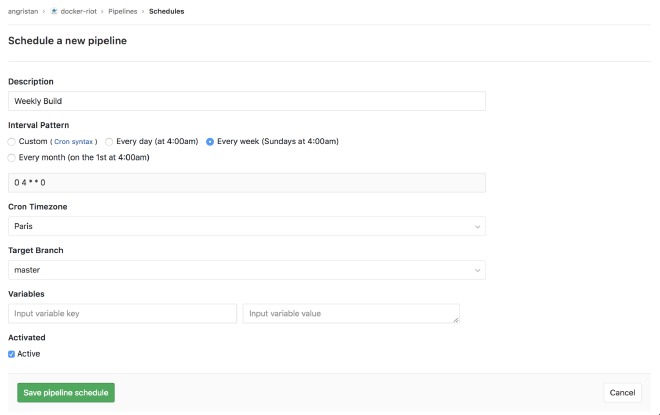660x415 pixels.
Task: Click into the Description field
Action: tap(246, 101)
